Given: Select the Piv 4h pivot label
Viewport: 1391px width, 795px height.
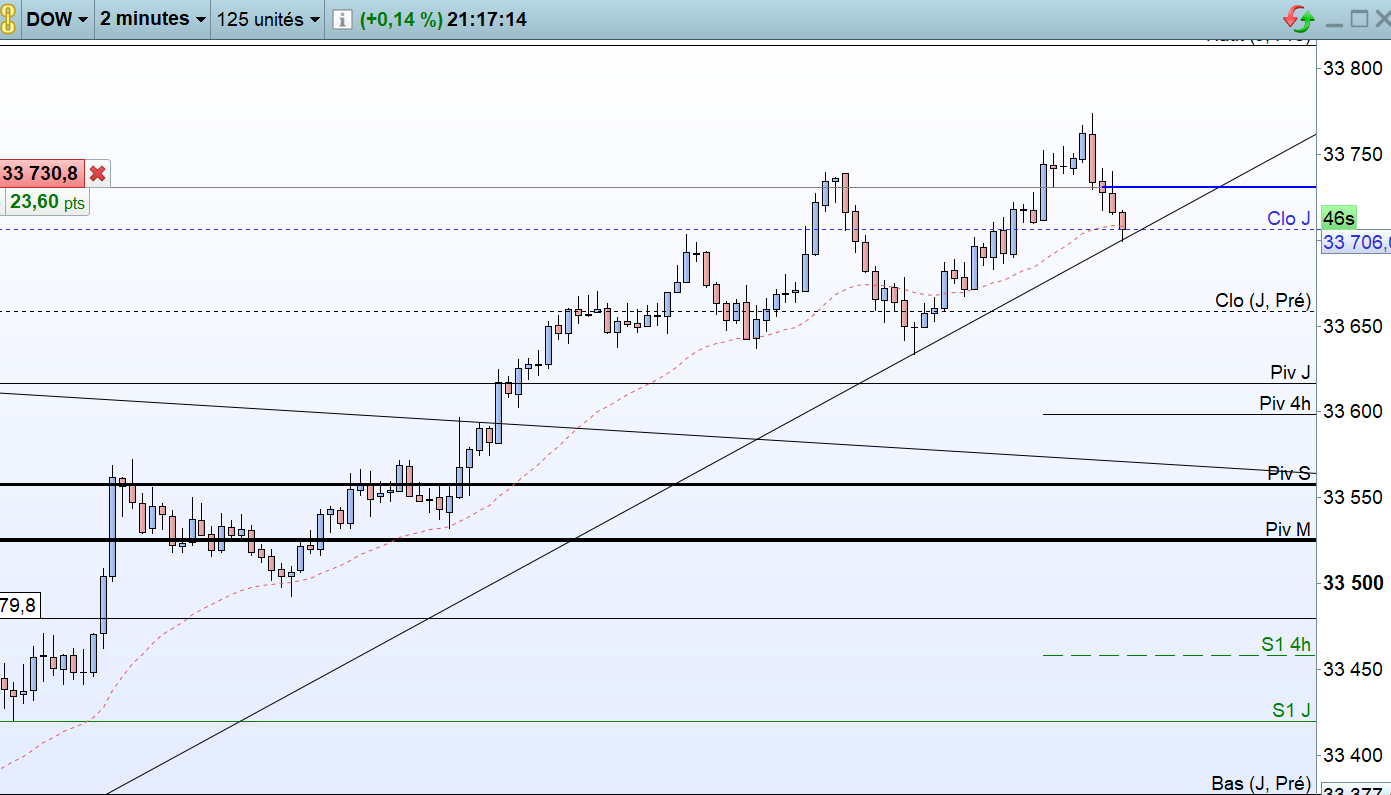Looking at the screenshot, I should point(1286,404).
